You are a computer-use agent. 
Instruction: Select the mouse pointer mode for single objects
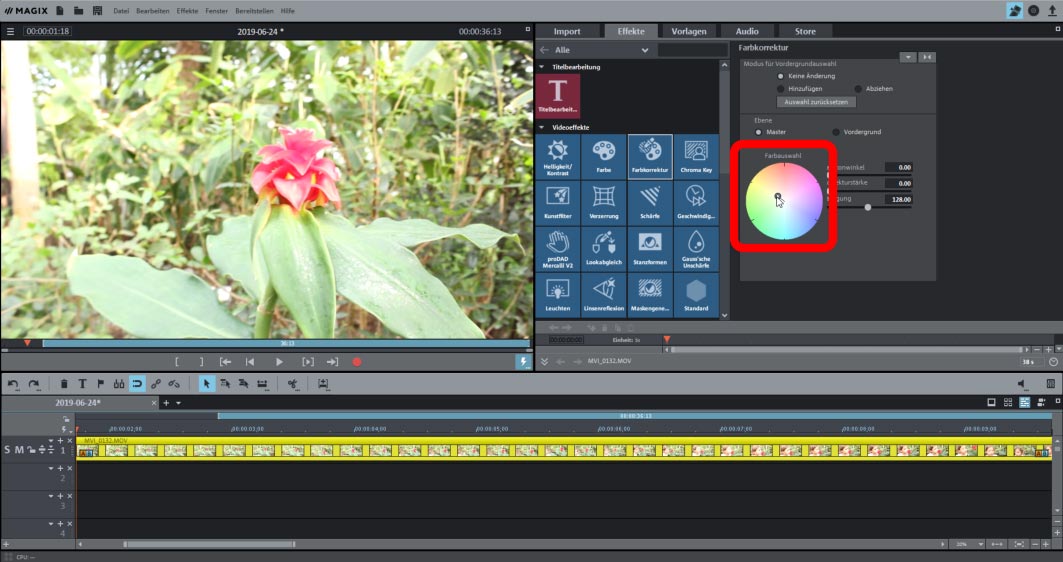[207, 384]
